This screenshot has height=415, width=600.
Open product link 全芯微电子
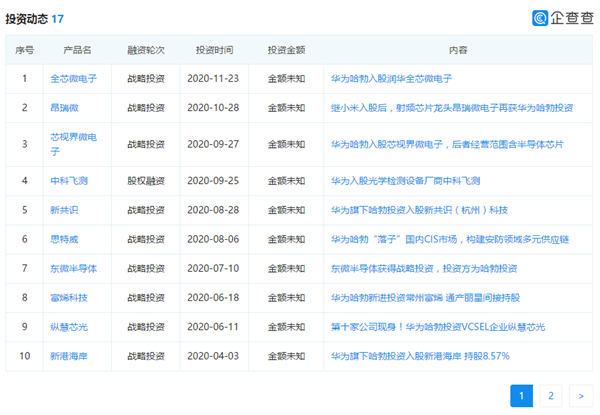pos(73,79)
